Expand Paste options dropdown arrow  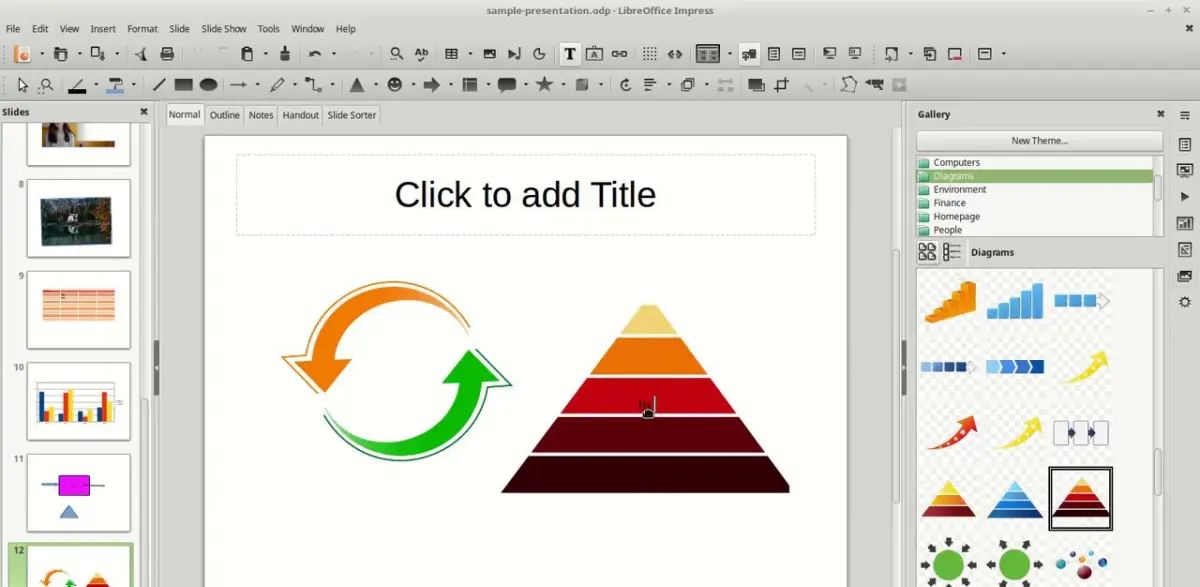click(x=265, y=54)
